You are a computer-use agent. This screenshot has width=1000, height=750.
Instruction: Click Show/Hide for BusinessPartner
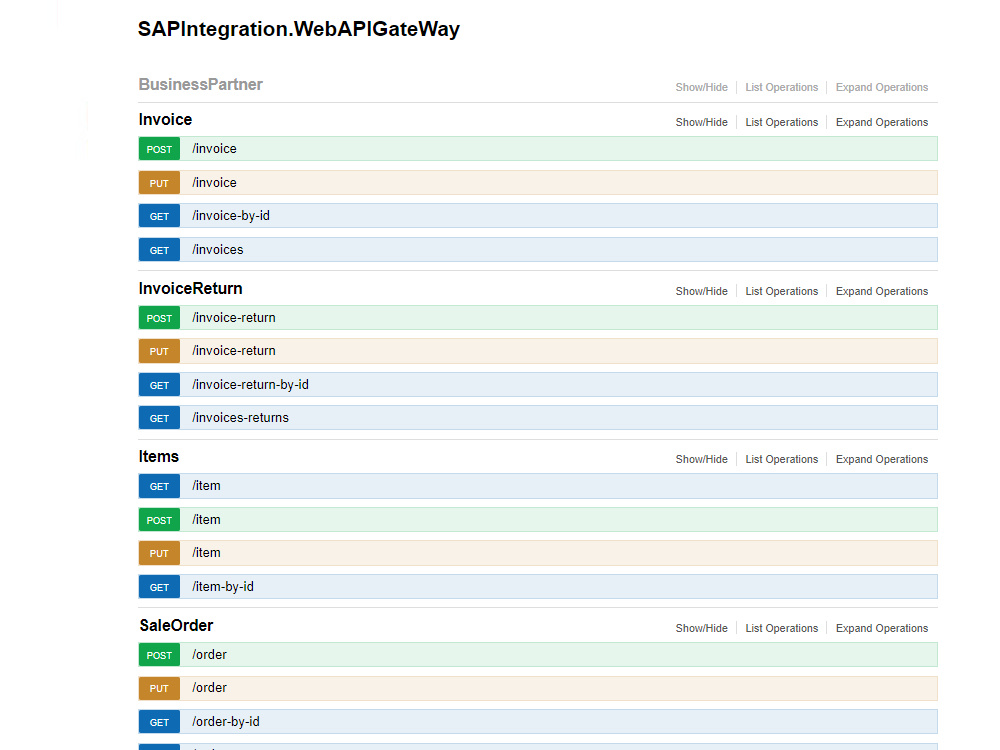702,87
